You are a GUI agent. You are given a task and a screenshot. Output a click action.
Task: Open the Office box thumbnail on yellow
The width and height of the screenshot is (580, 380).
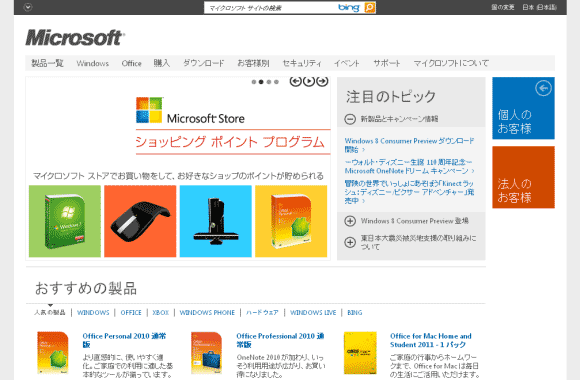pos(291,221)
